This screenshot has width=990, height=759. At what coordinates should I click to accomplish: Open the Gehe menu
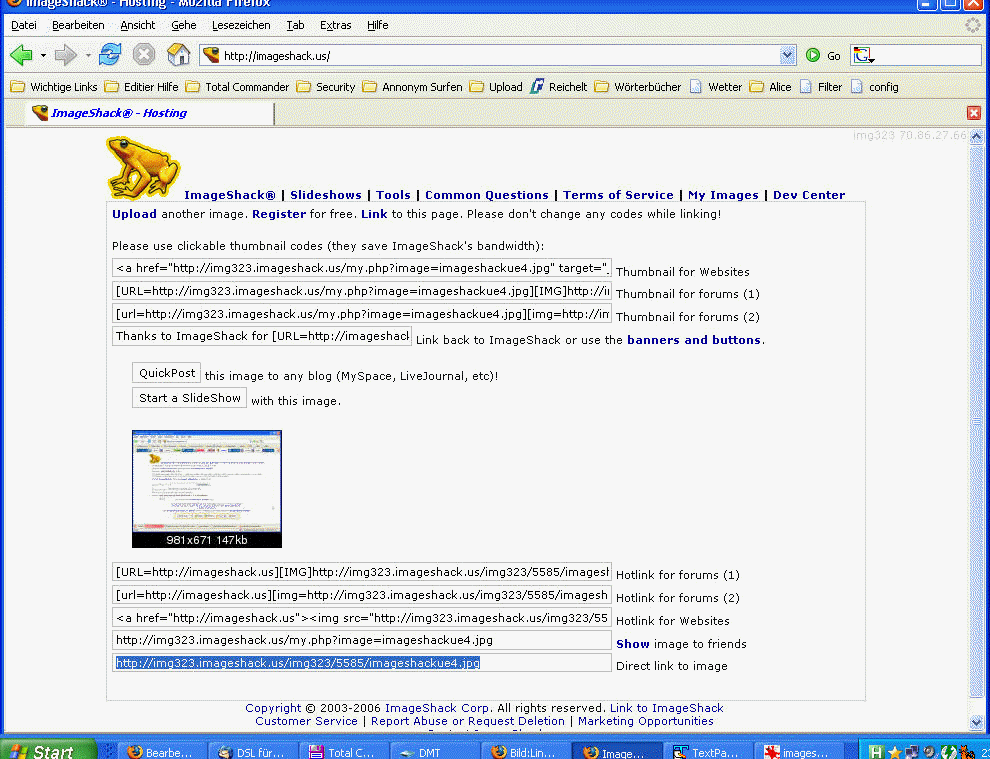pos(184,25)
